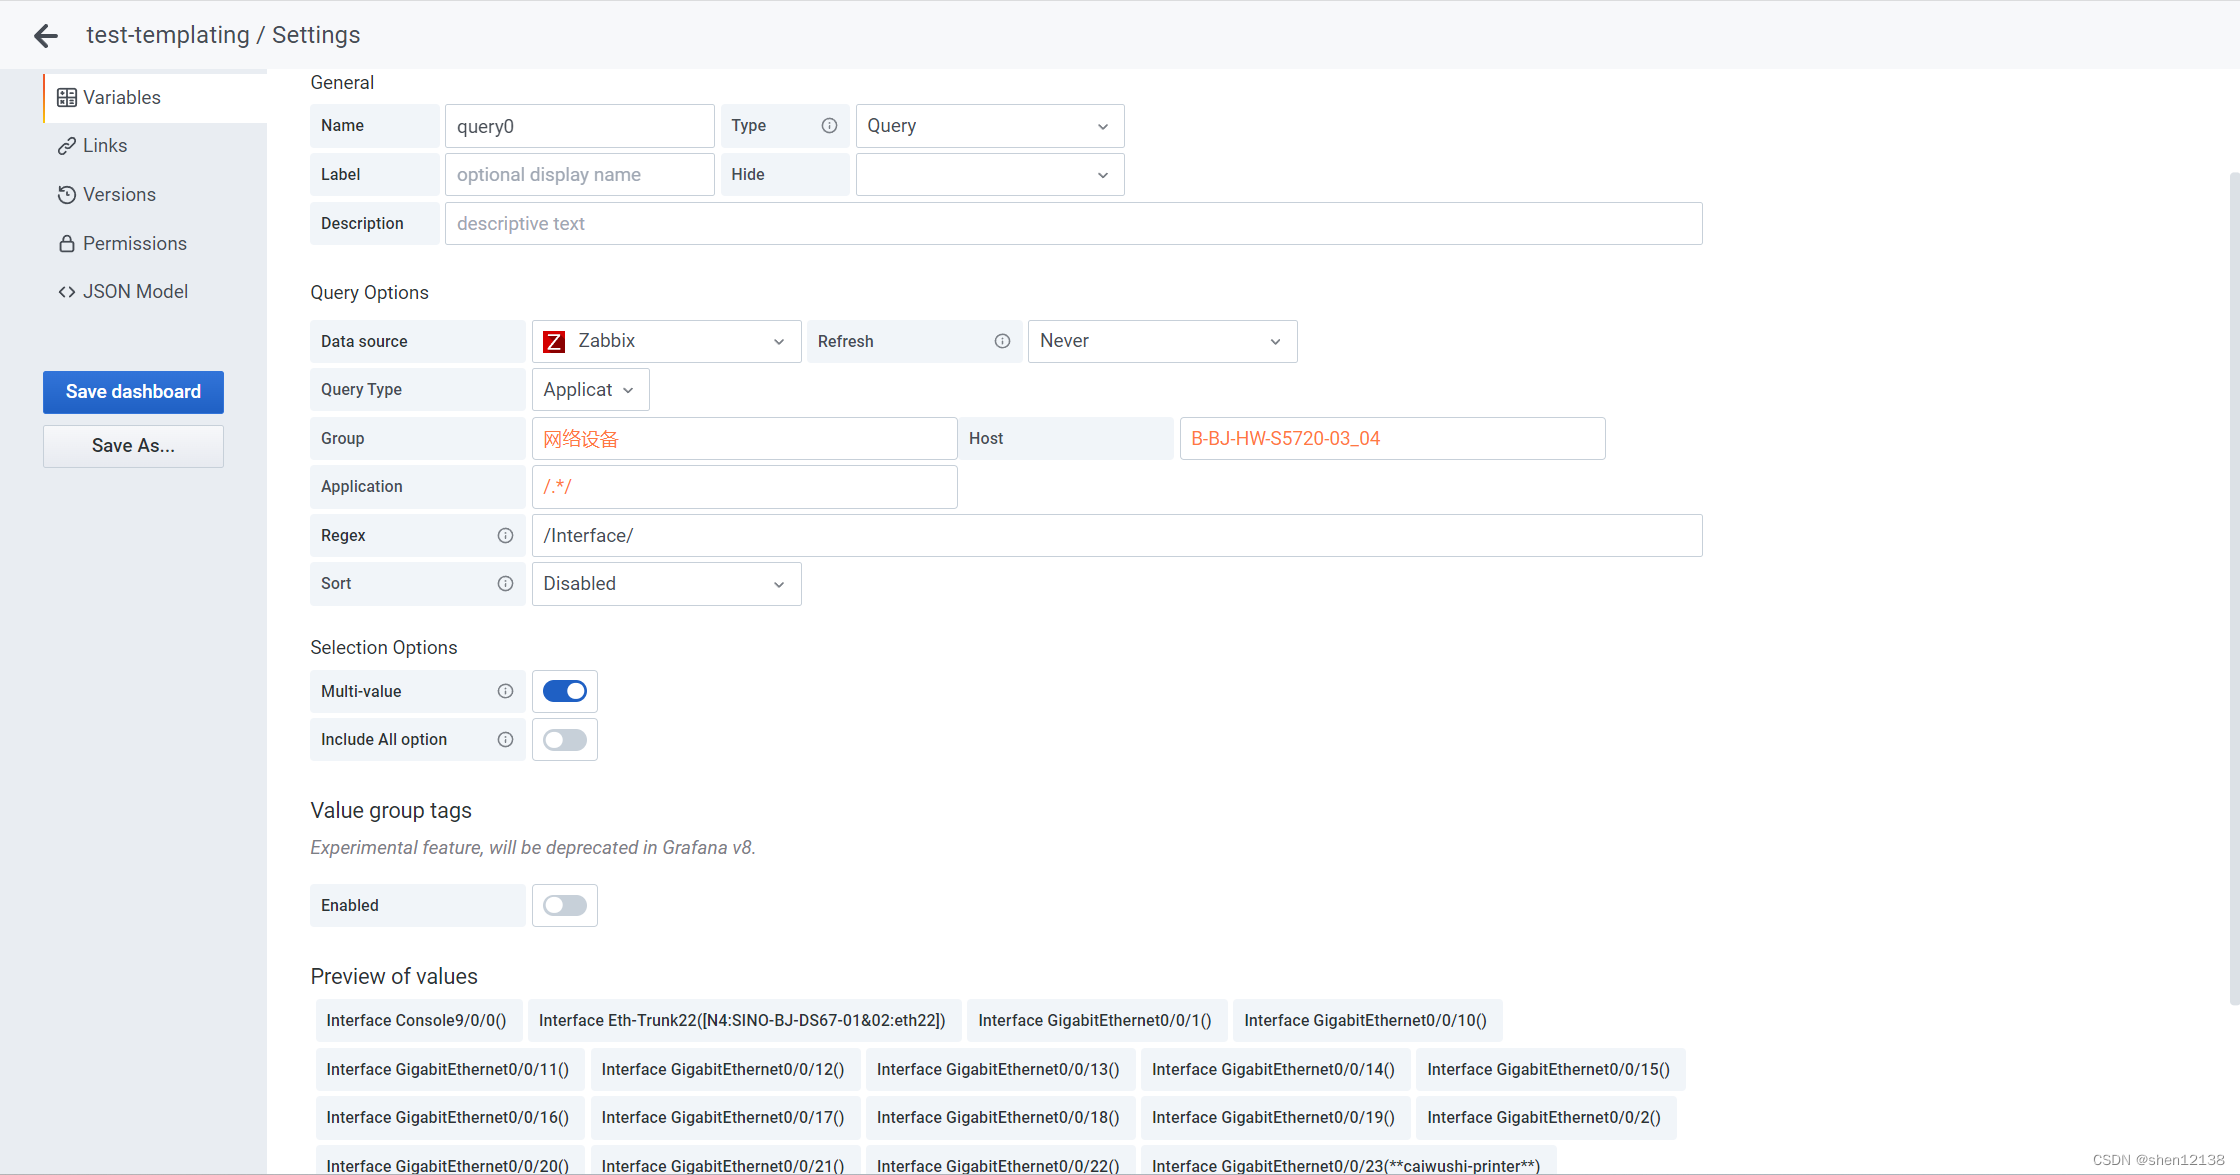Click the info icon next to Regex

click(505, 535)
